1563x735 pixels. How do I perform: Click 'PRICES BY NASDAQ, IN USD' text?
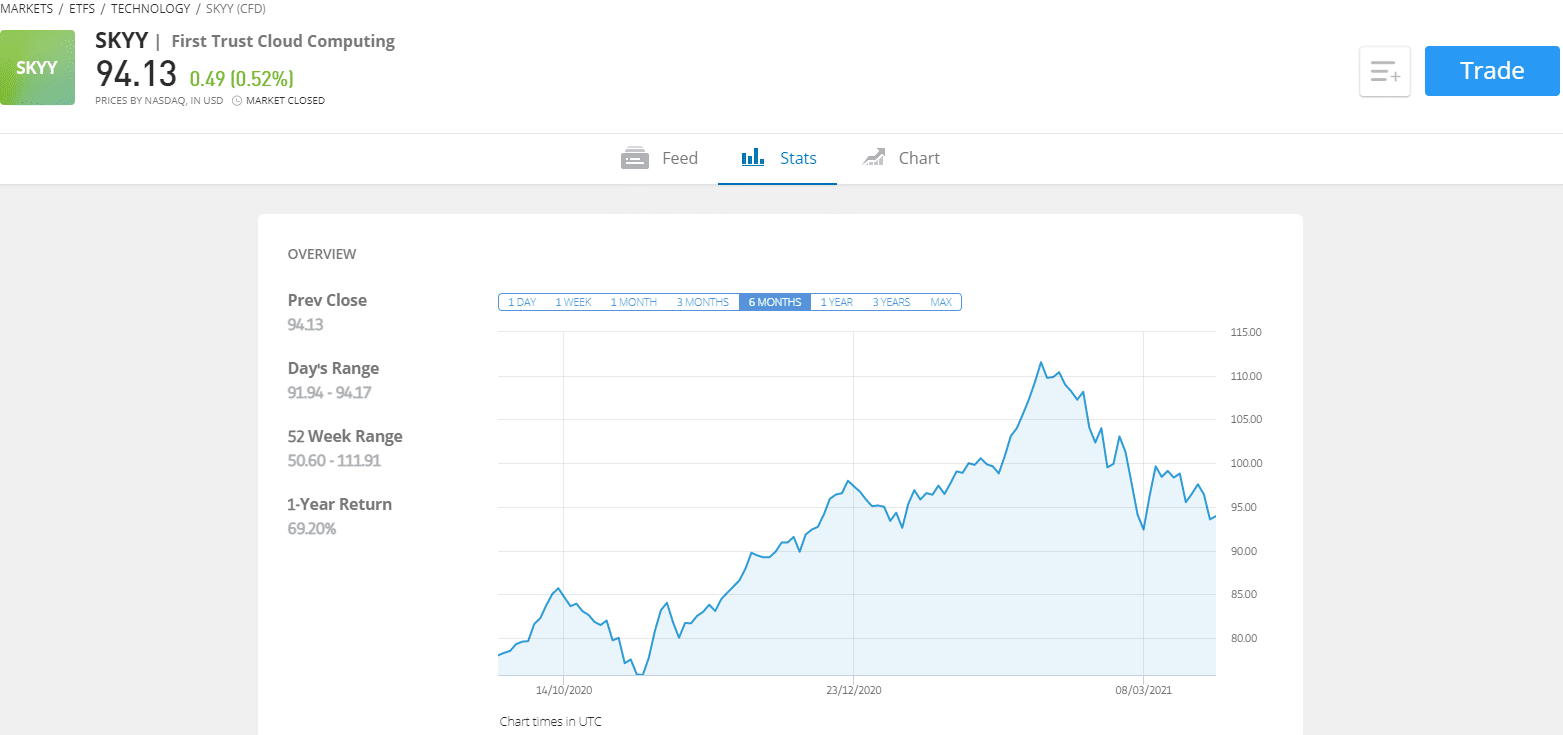click(x=159, y=101)
